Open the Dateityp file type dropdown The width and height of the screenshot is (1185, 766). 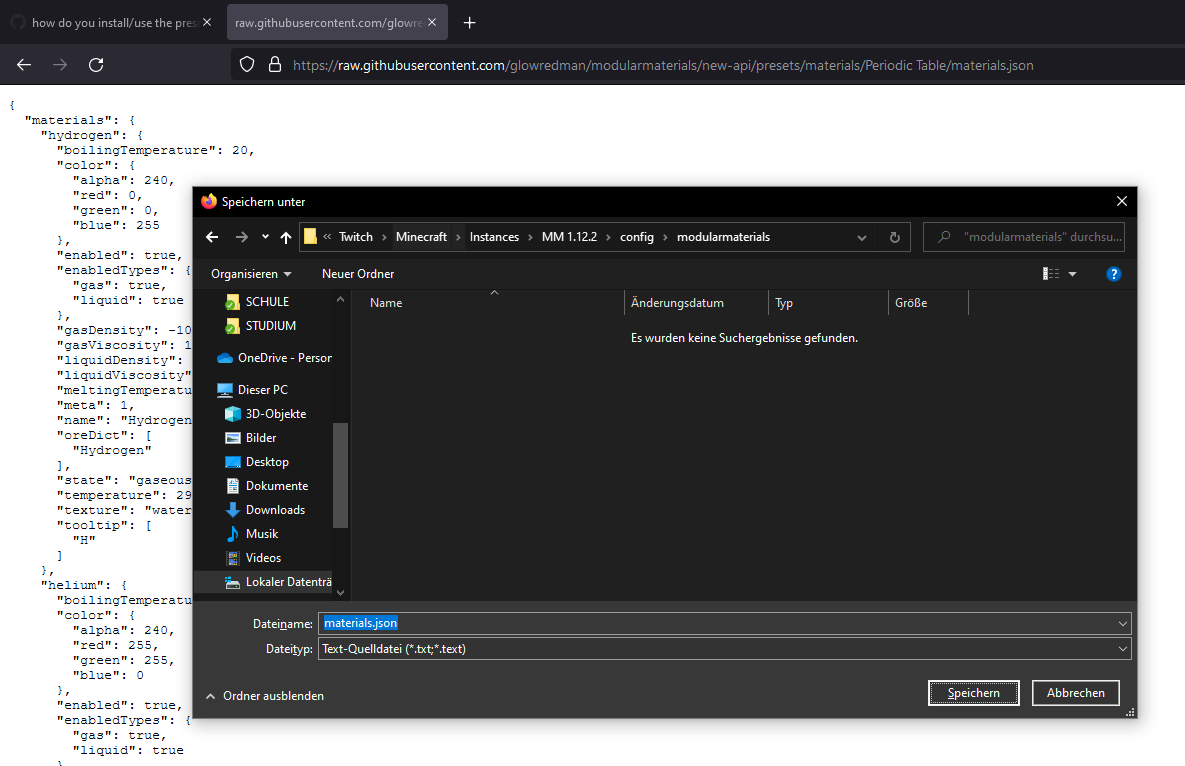1122,648
